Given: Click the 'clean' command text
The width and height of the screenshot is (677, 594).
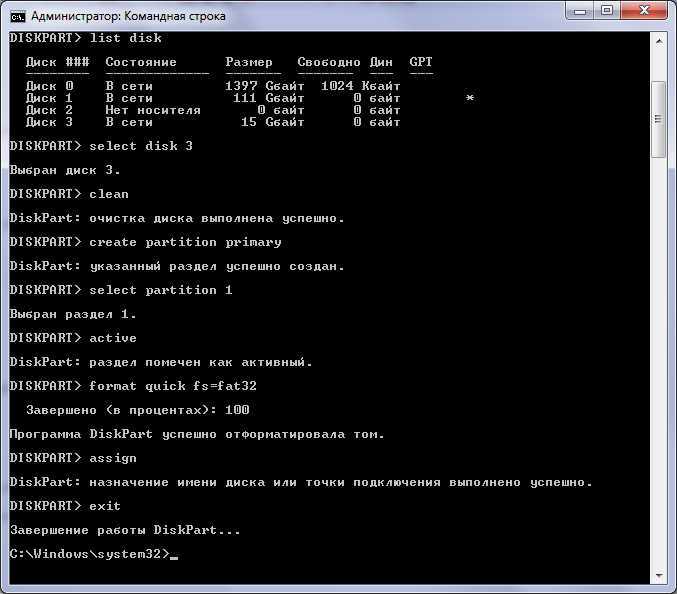Looking at the screenshot, I should (x=109, y=194).
